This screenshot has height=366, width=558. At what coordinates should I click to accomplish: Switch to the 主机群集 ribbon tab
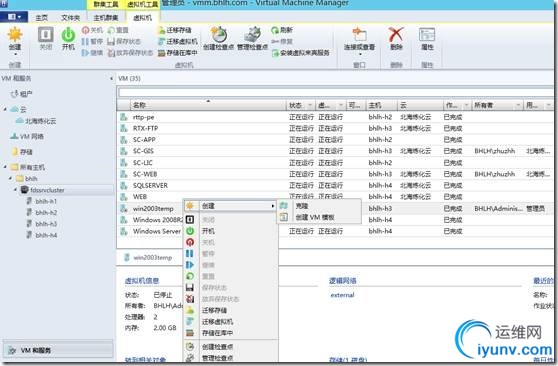(106, 17)
